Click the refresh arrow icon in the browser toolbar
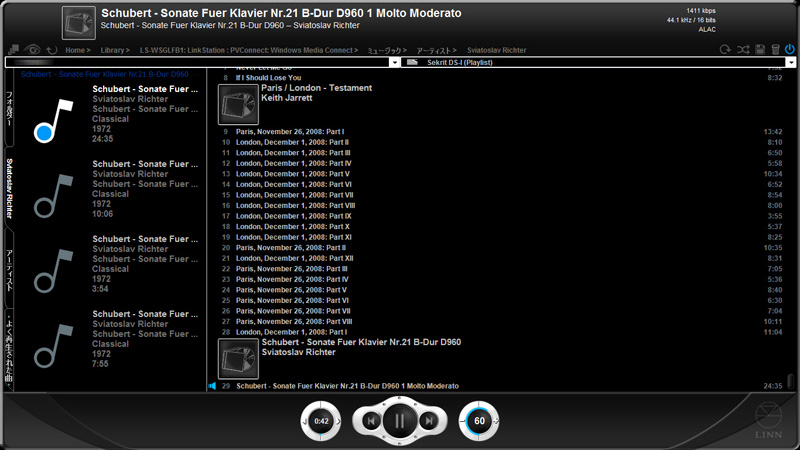 click(51, 49)
